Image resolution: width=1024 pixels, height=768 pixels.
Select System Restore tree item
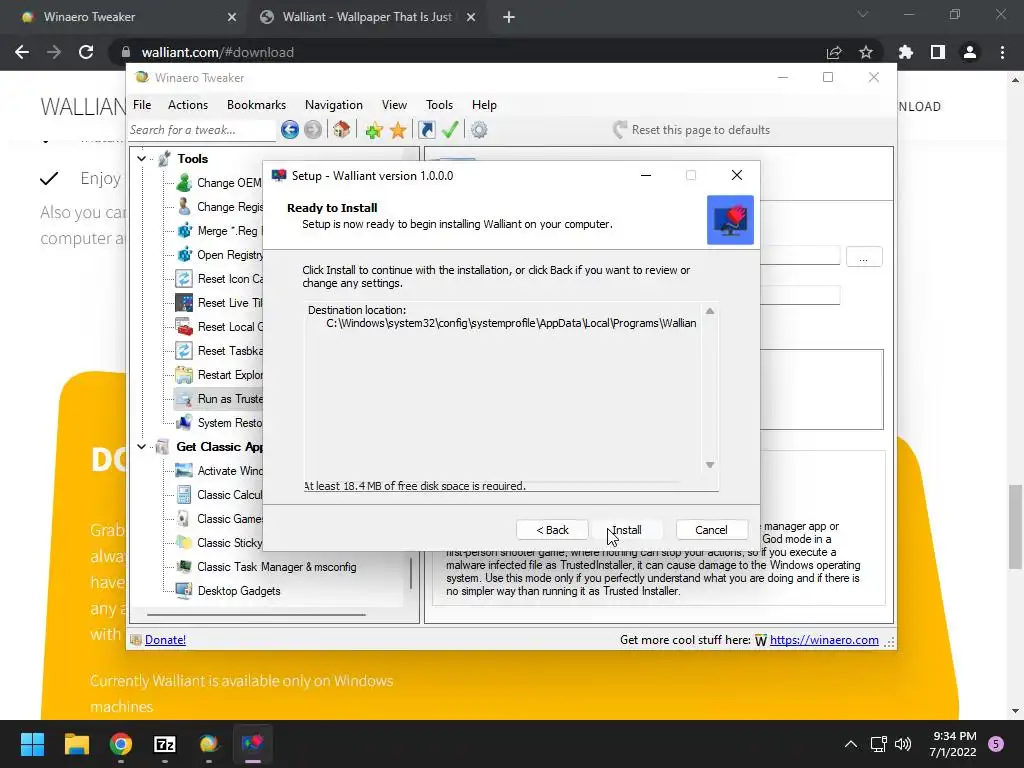219,423
